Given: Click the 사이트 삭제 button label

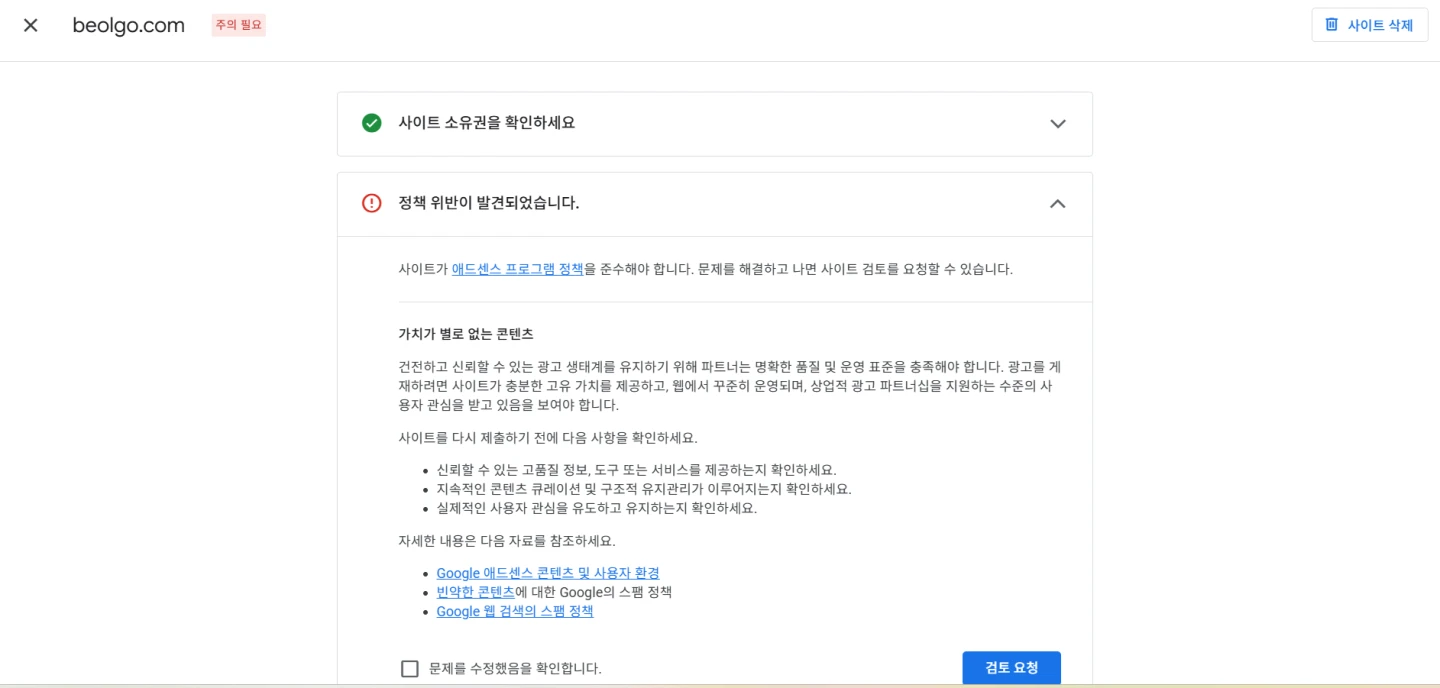Looking at the screenshot, I should (1380, 25).
